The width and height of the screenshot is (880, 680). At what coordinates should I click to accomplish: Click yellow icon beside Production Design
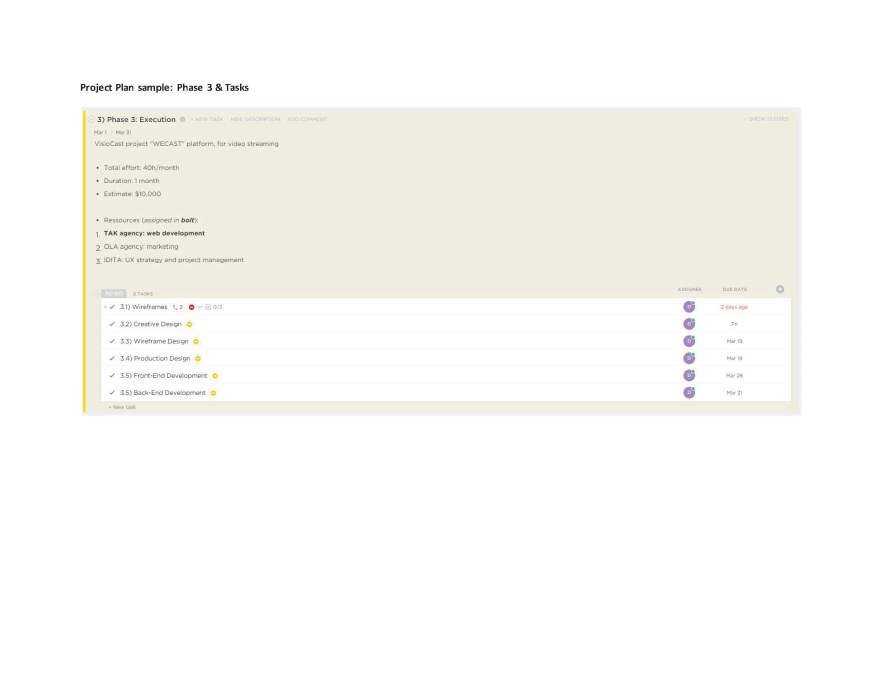(x=197, y=359)
